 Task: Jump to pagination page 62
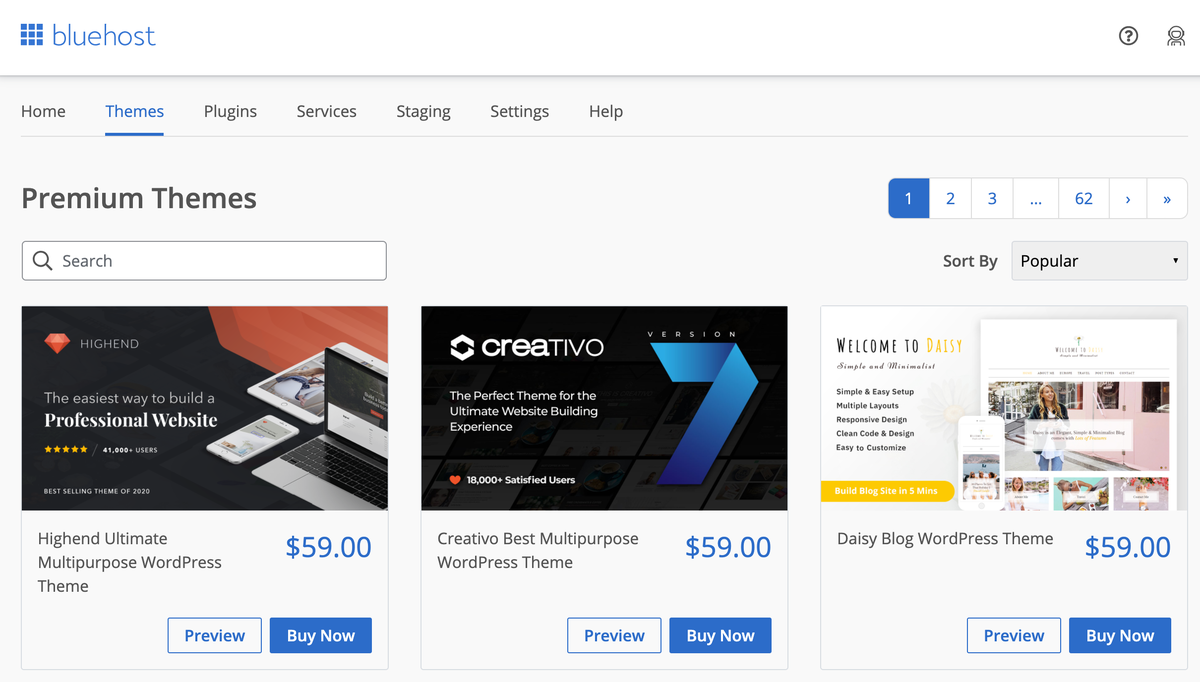(1084, 198)
